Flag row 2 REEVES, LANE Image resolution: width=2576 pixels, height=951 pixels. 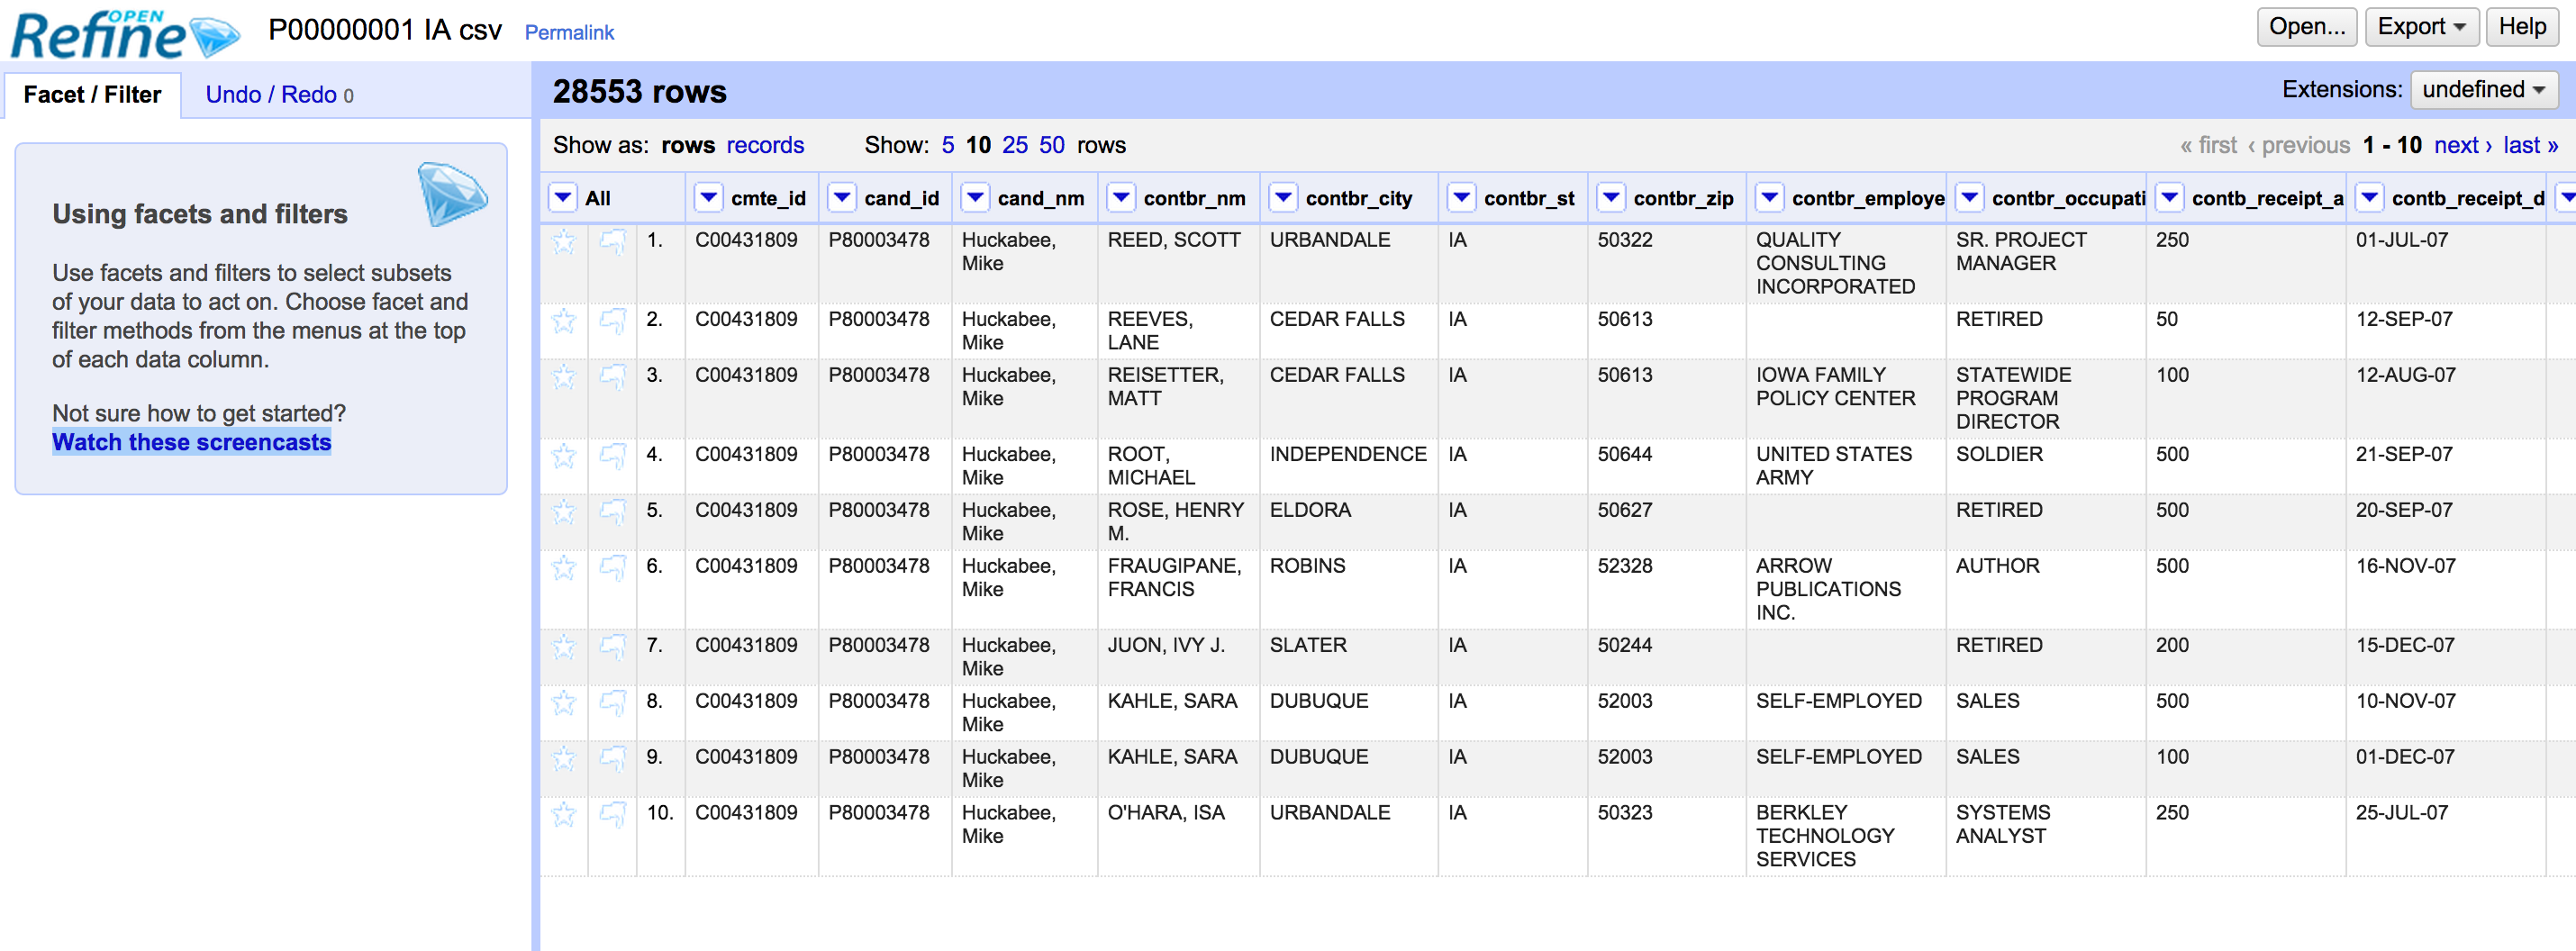pyautogui.click(x=612, y=320)
